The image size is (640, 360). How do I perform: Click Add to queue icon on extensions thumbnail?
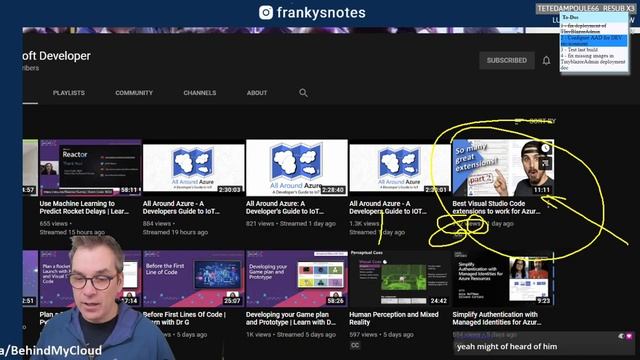(546, 164)
